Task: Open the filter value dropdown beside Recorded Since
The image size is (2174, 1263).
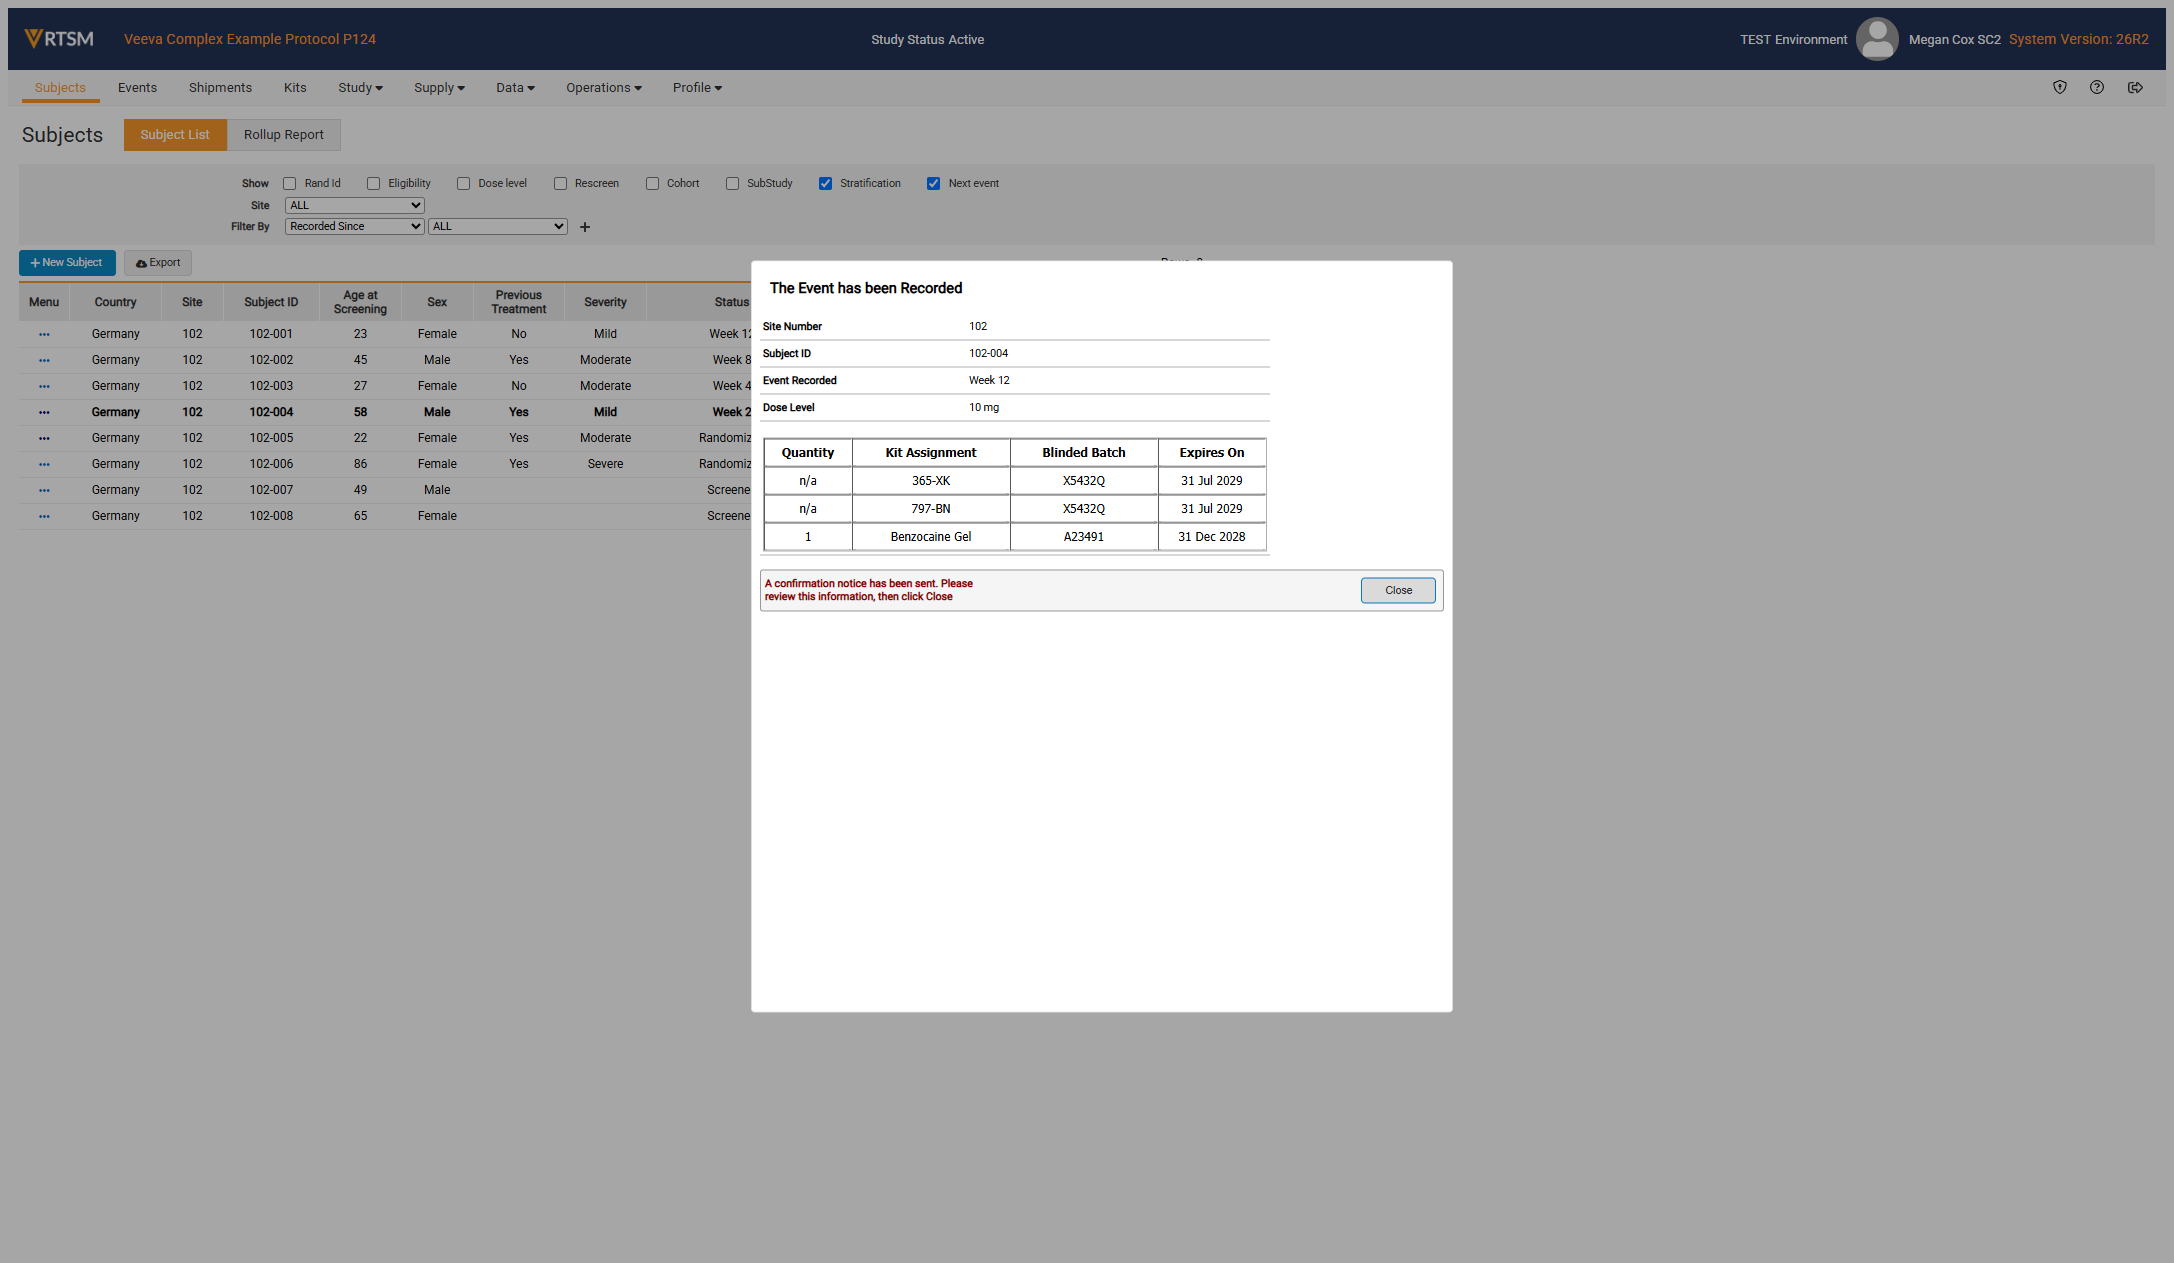Action: 497,226
